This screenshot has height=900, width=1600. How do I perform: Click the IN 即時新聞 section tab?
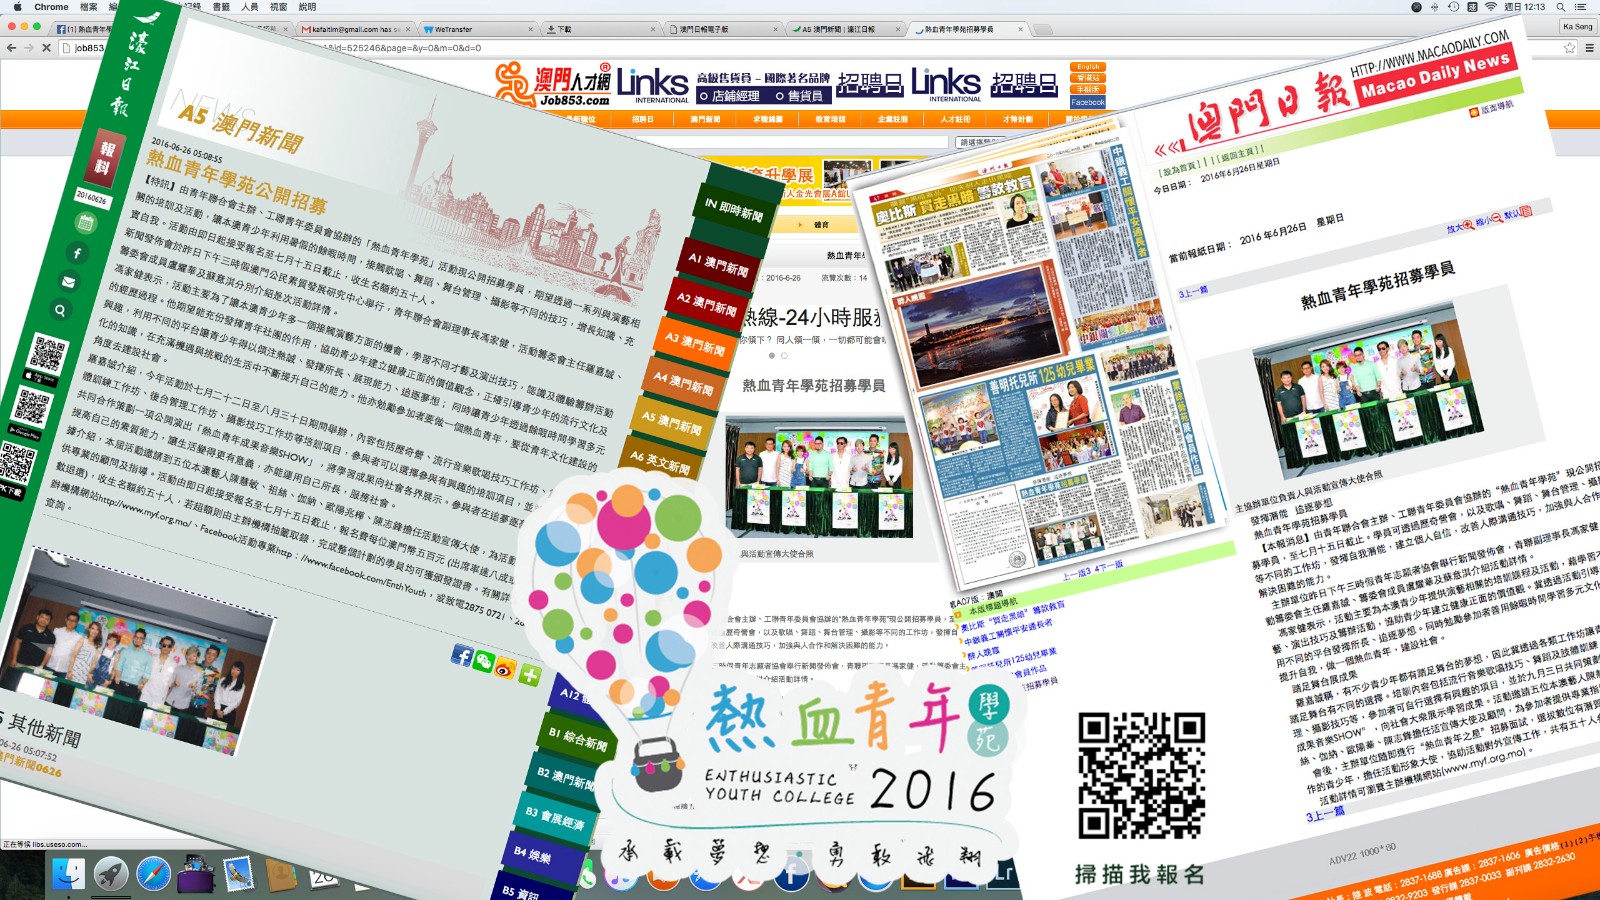click(x=734, y=209)
